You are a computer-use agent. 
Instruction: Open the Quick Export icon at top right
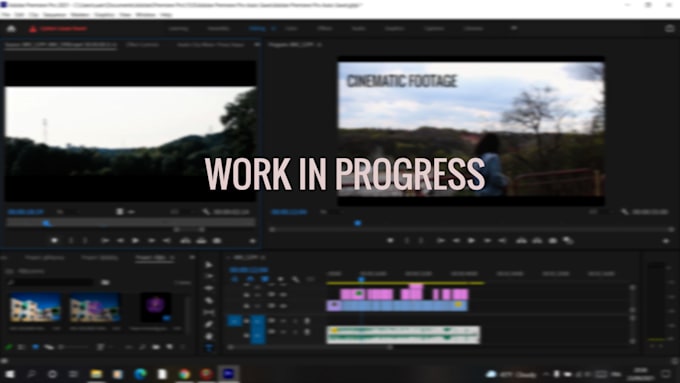[x=670, y=29]
